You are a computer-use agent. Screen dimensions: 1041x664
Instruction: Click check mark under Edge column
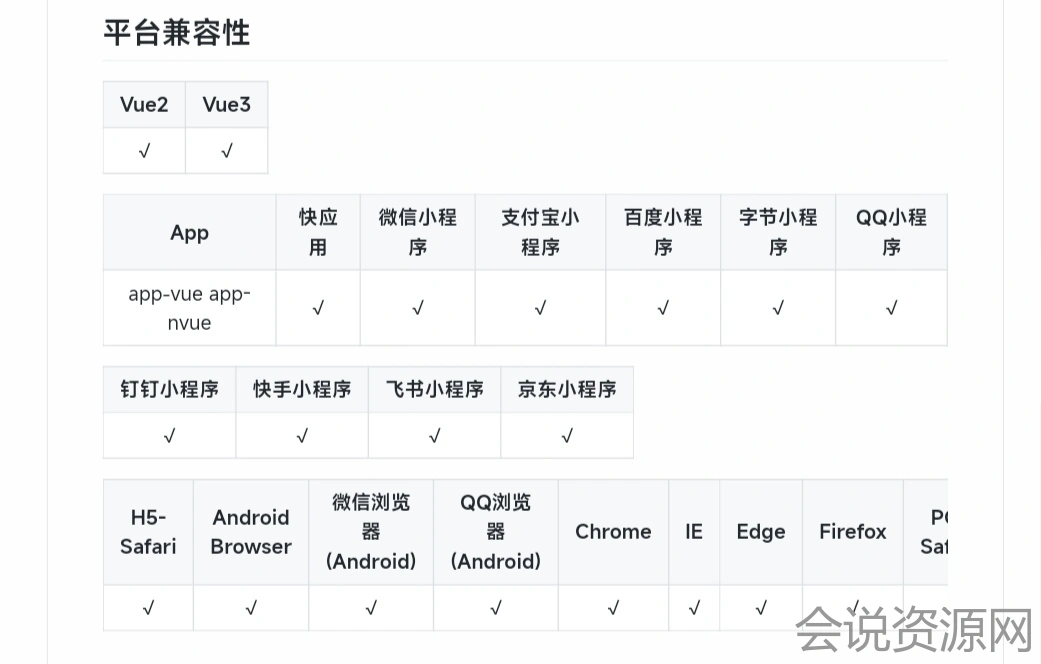coord(761,607)
